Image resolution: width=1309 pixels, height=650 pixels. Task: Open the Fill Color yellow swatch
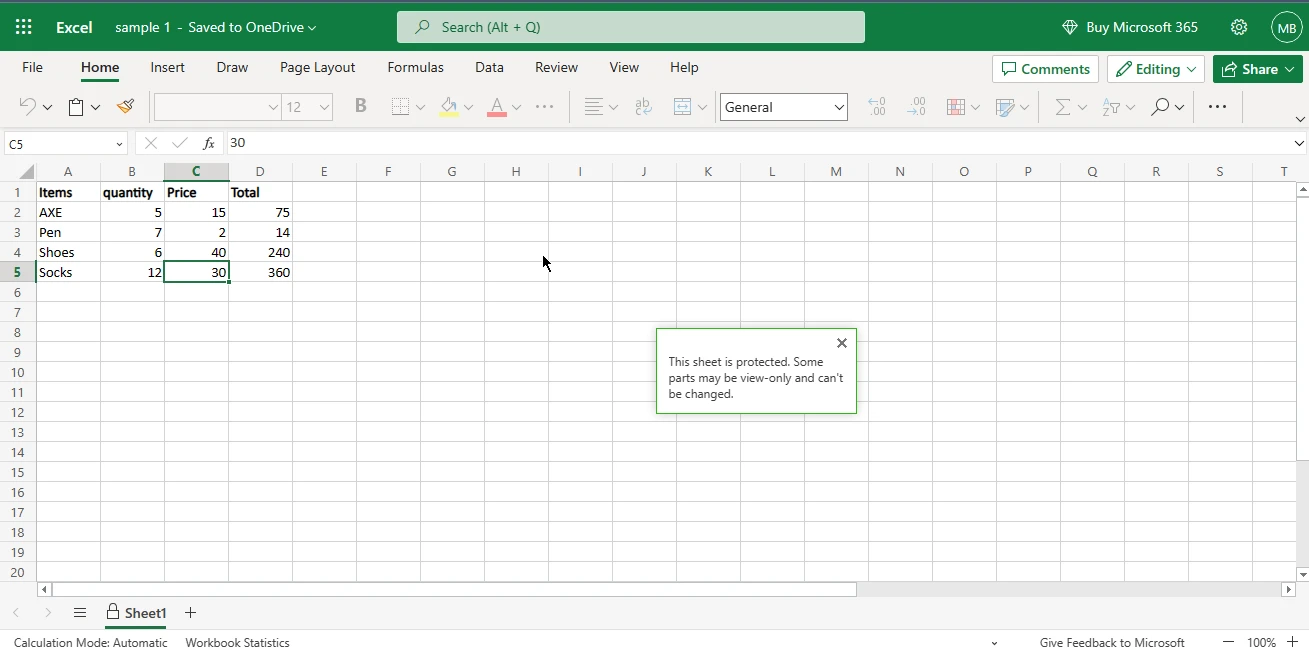point(448,107)
